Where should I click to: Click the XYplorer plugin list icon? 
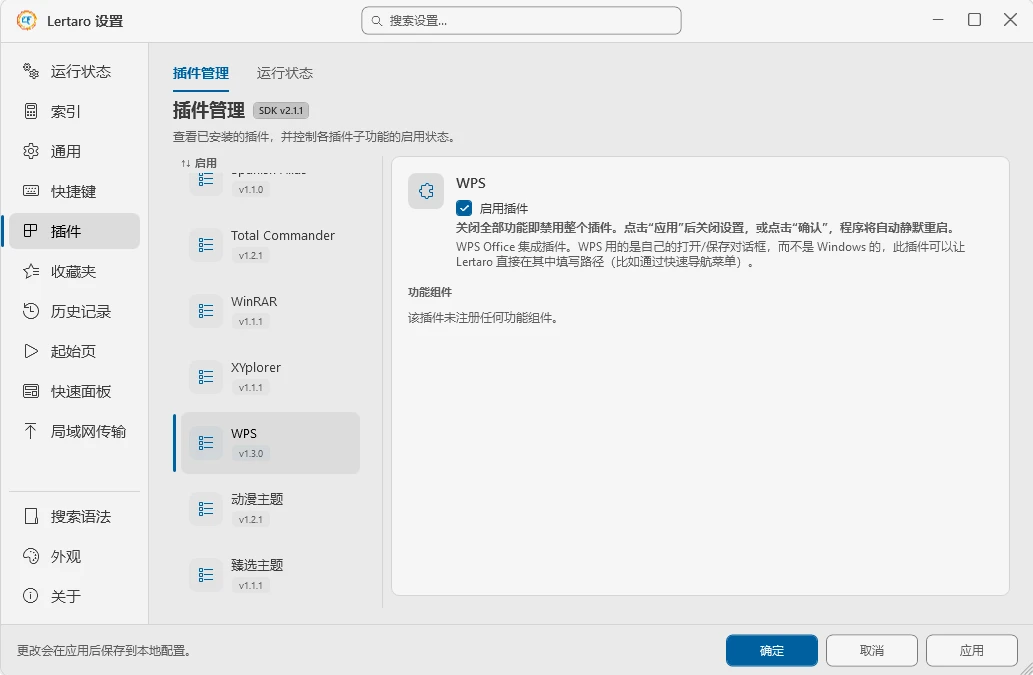[x=206, y=377]
